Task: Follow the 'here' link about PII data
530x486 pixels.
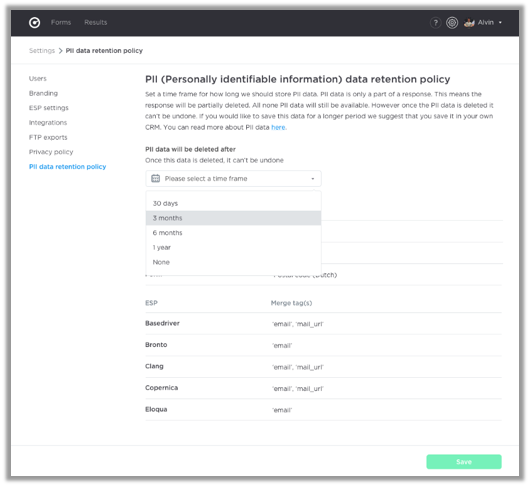Action: coord(278,127)
